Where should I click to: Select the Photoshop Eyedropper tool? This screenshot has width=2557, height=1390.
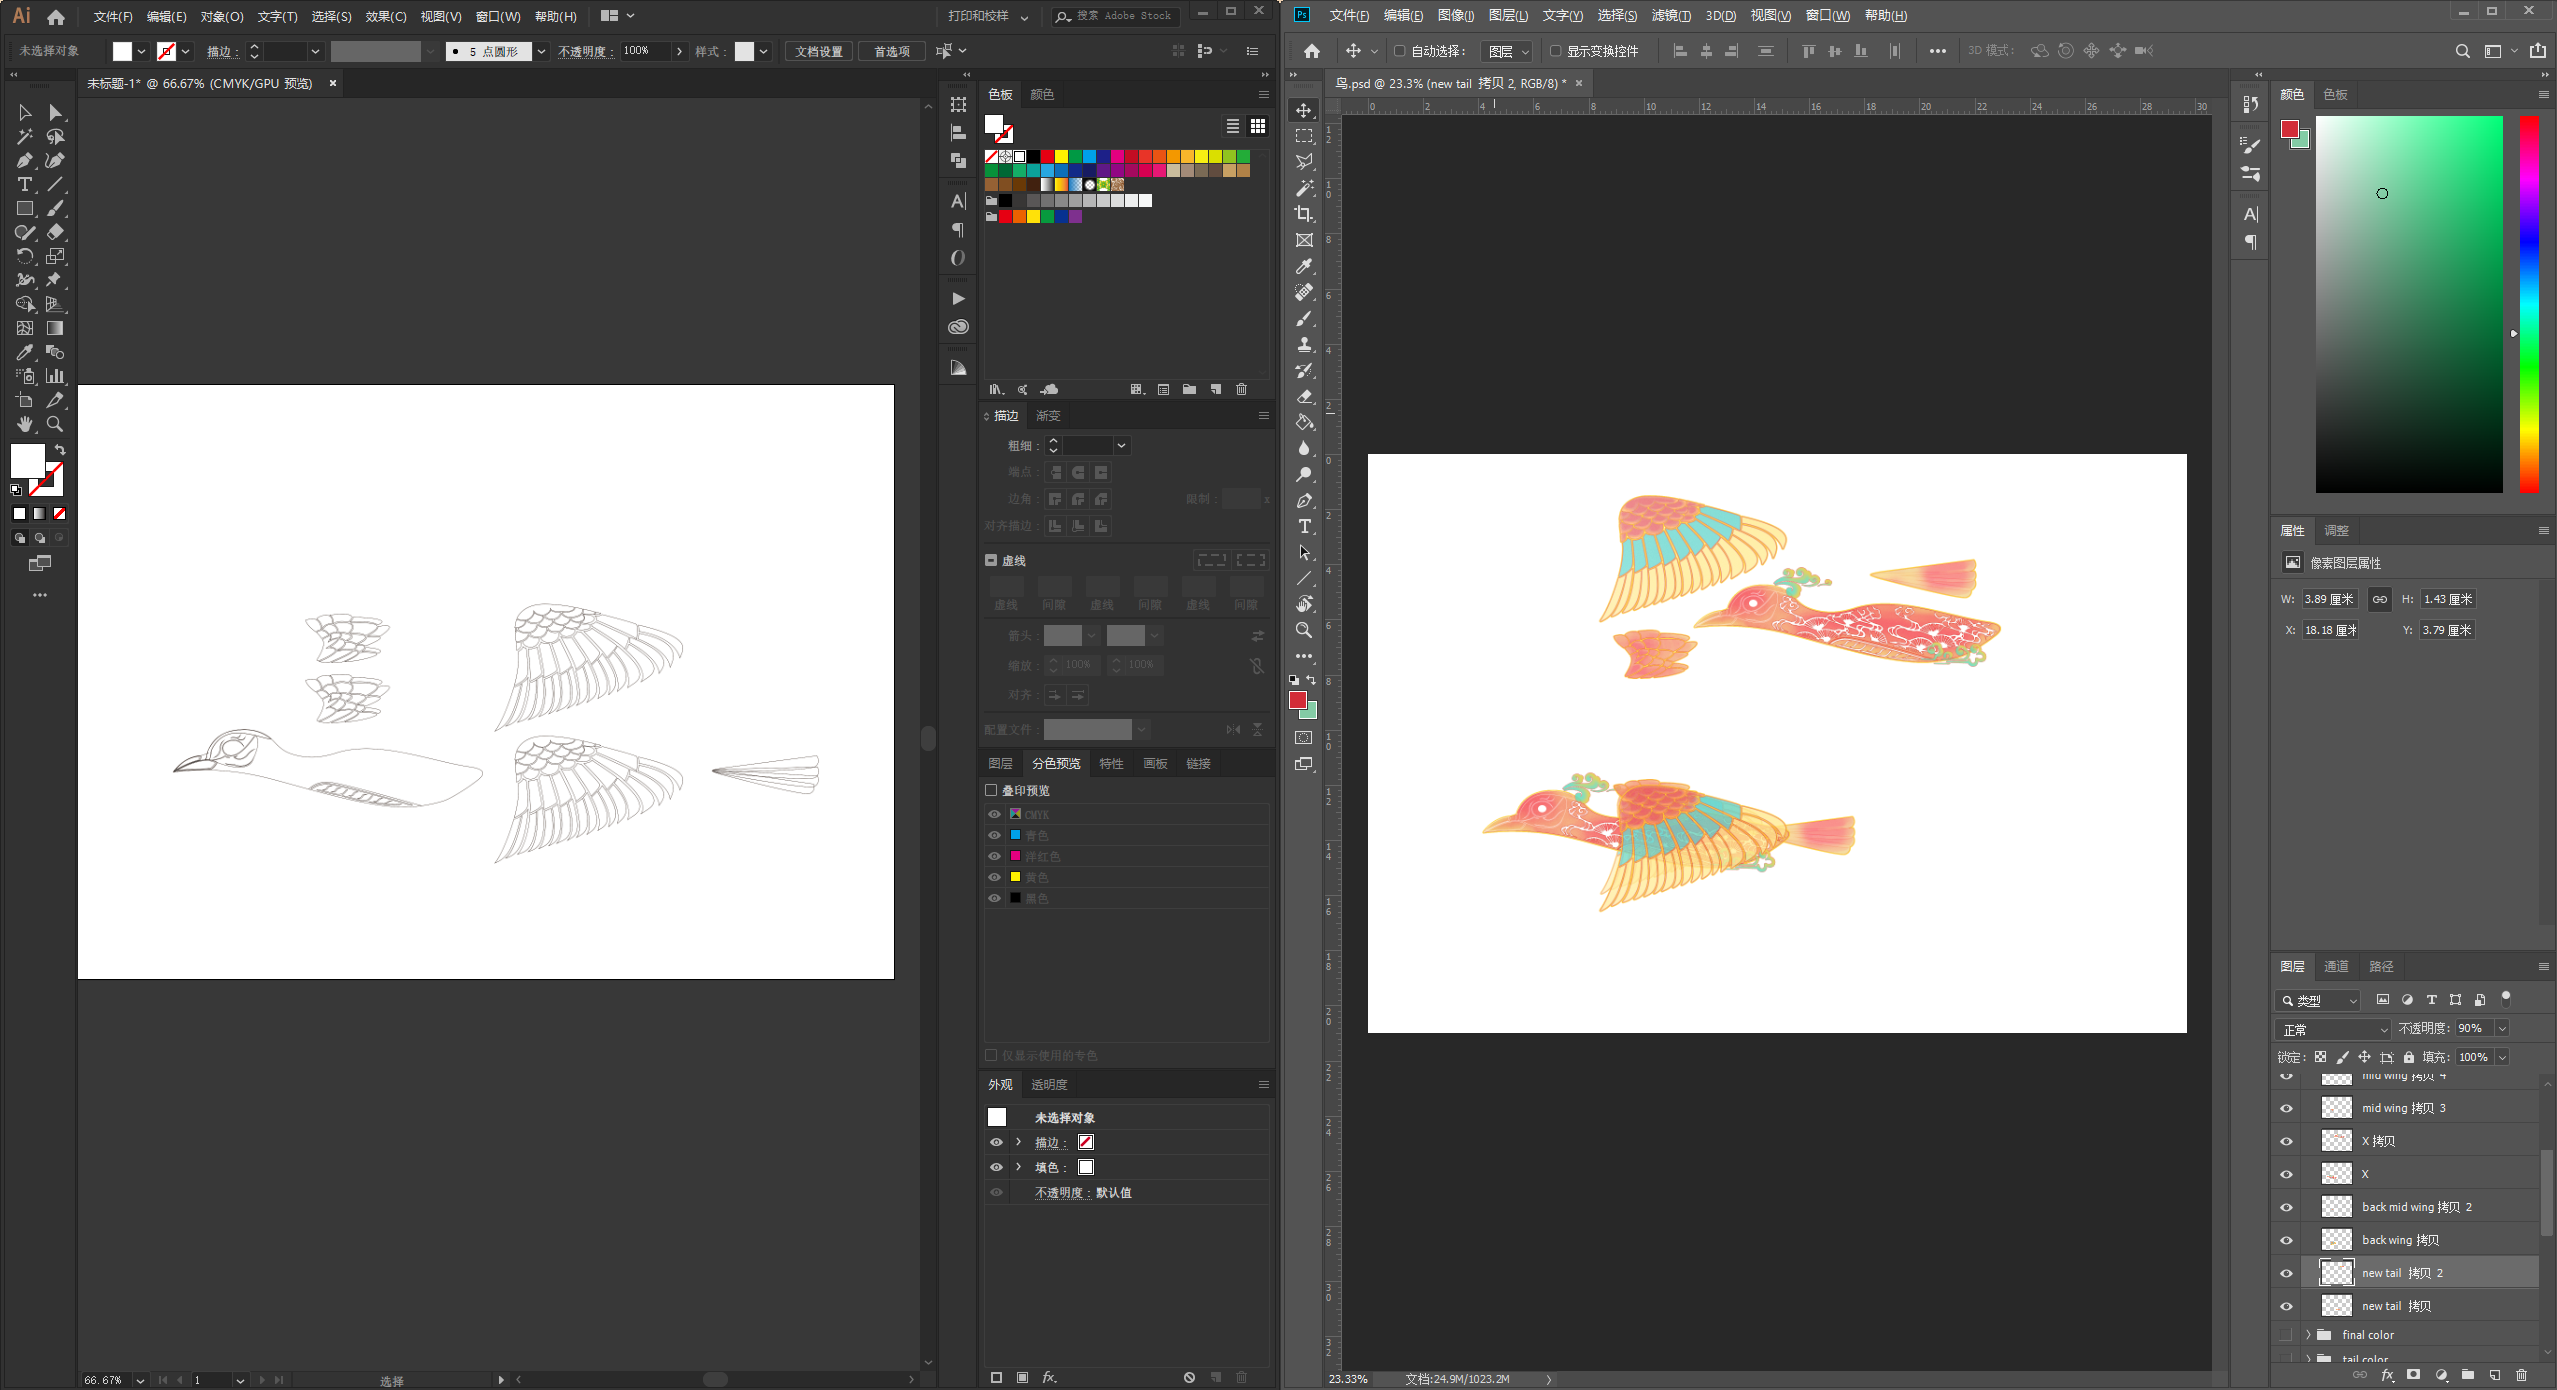coord(1304,267)
